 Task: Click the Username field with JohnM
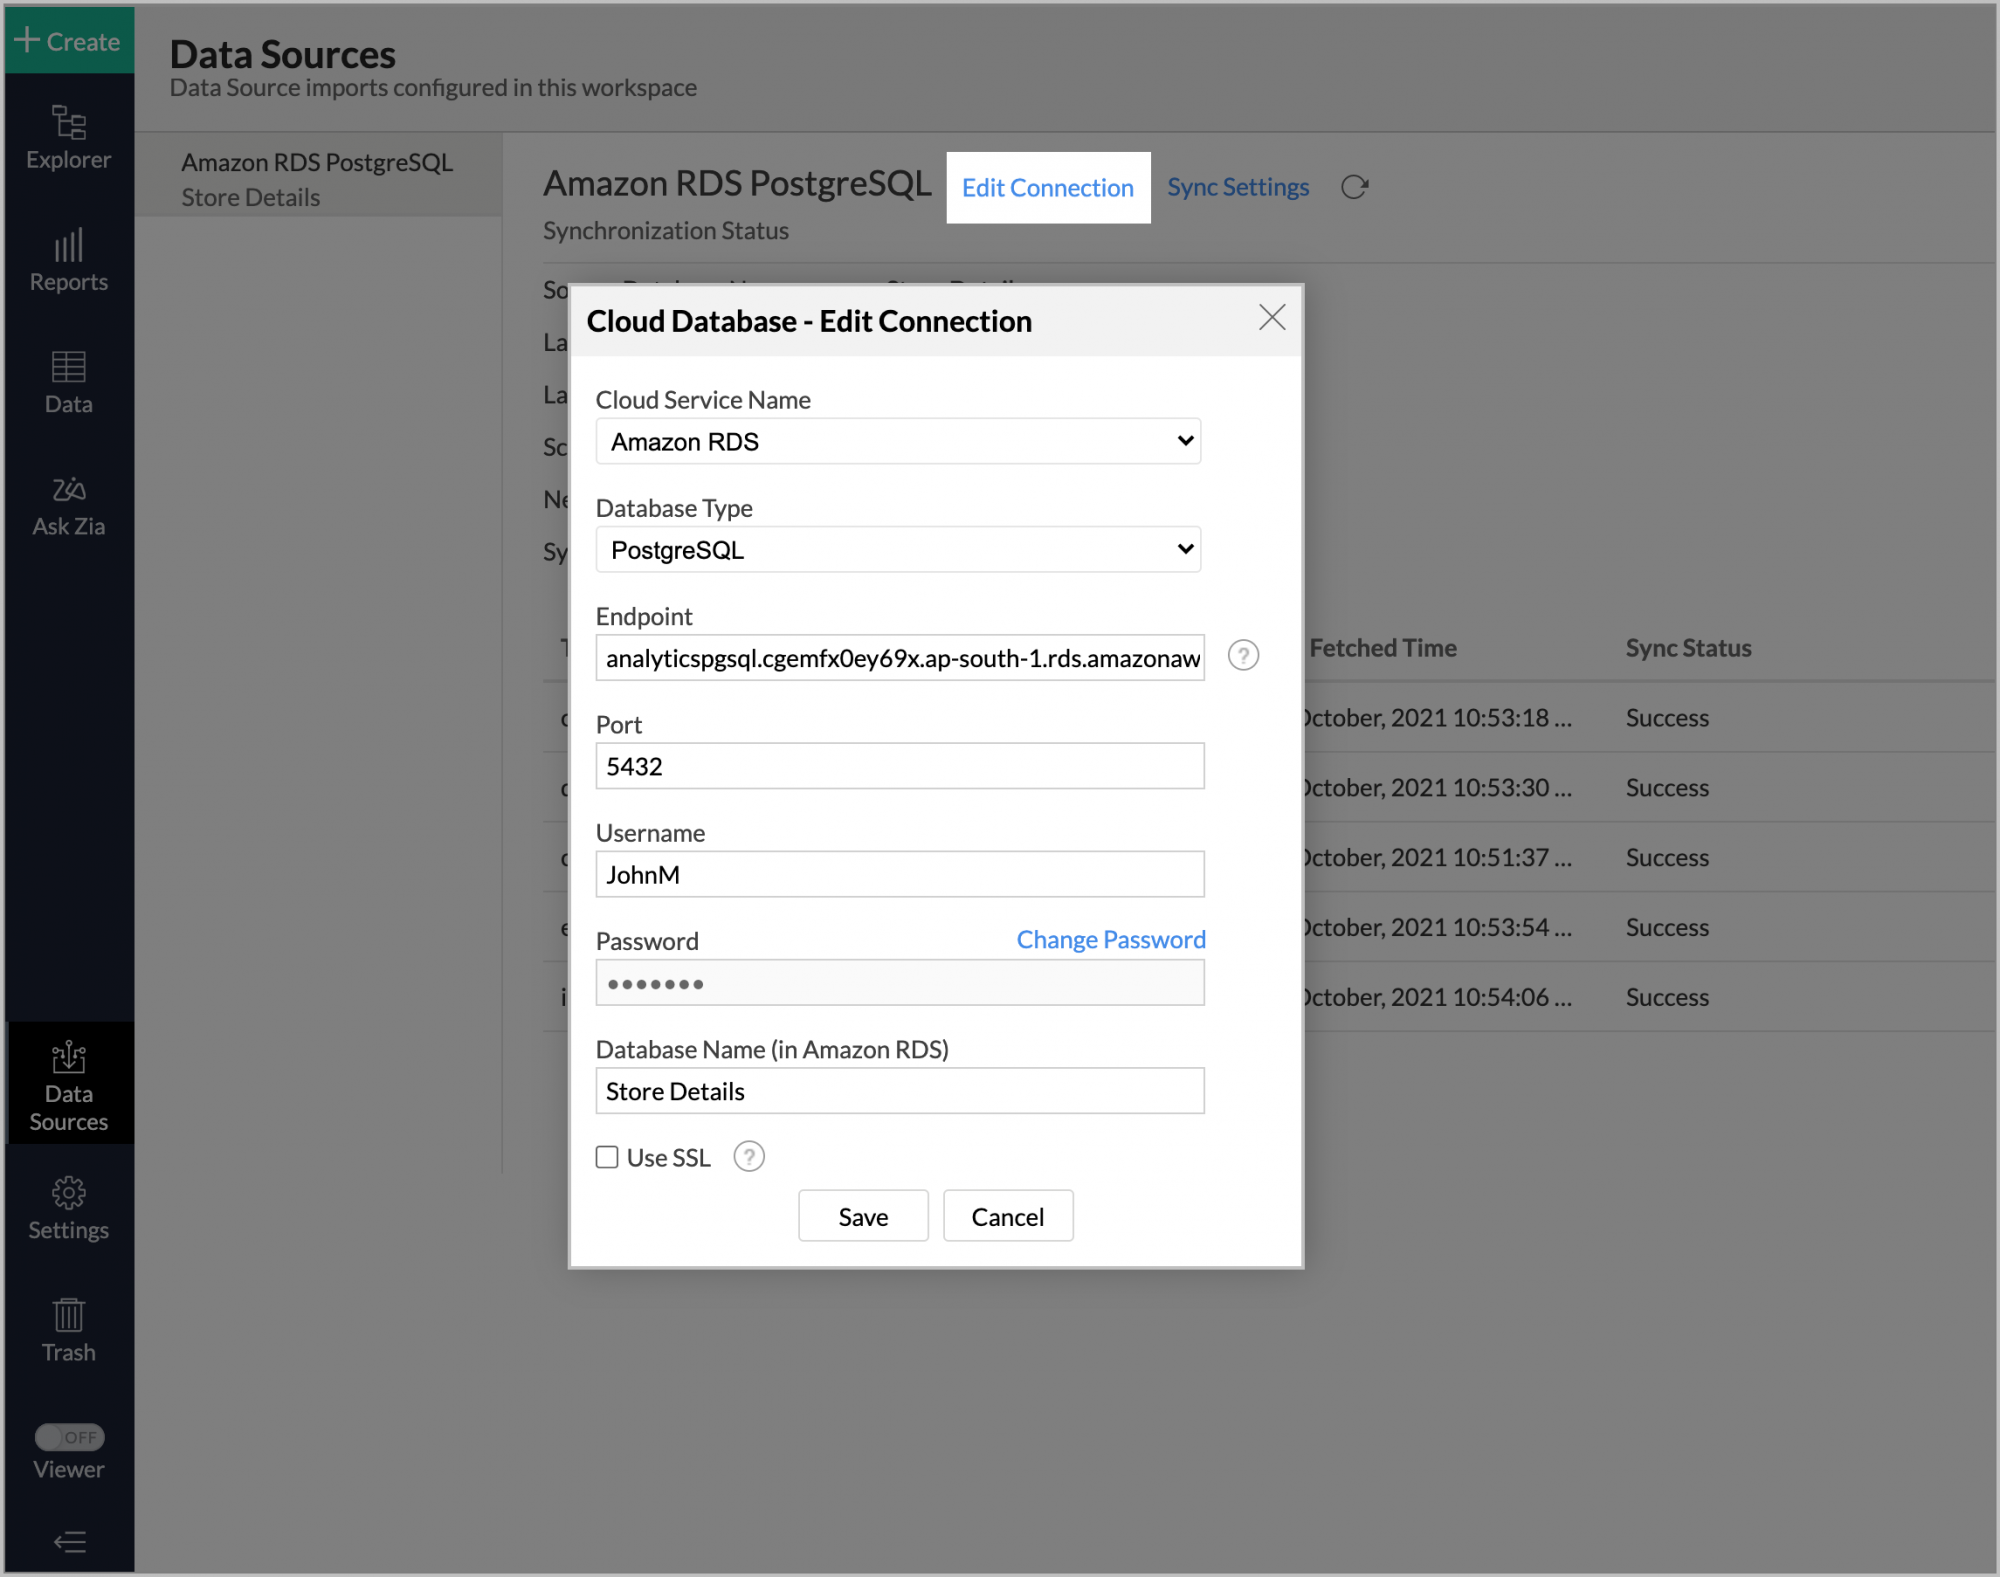click(900, 874)
